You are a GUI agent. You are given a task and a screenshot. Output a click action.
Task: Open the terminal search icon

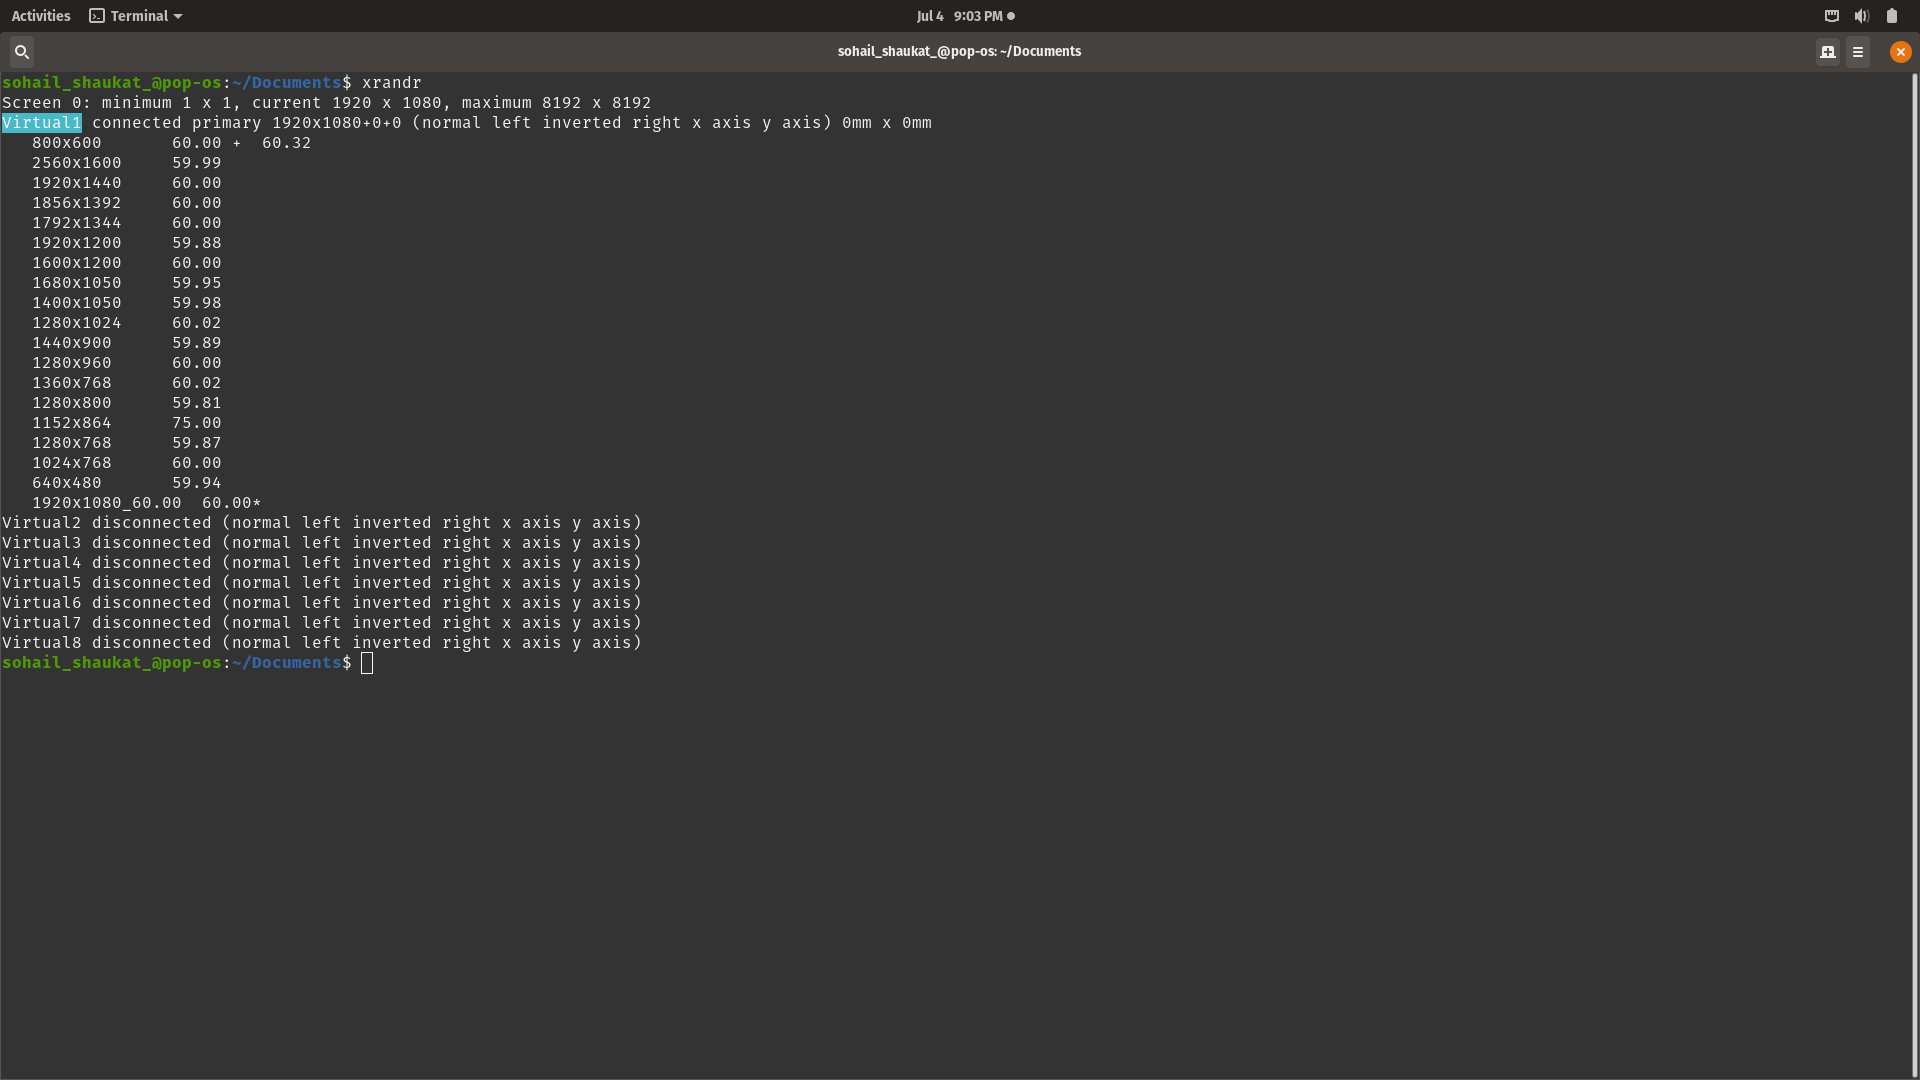tap(21, 52)
